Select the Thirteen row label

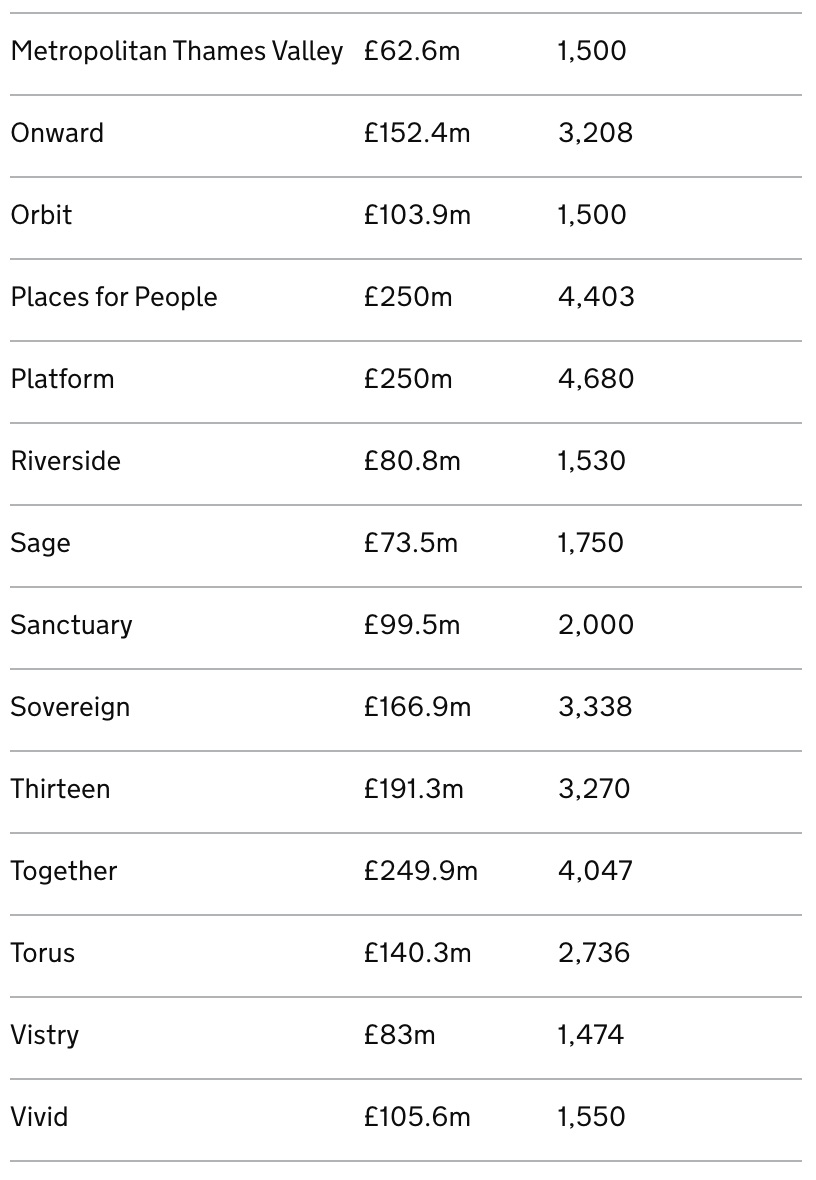(60, 789)
